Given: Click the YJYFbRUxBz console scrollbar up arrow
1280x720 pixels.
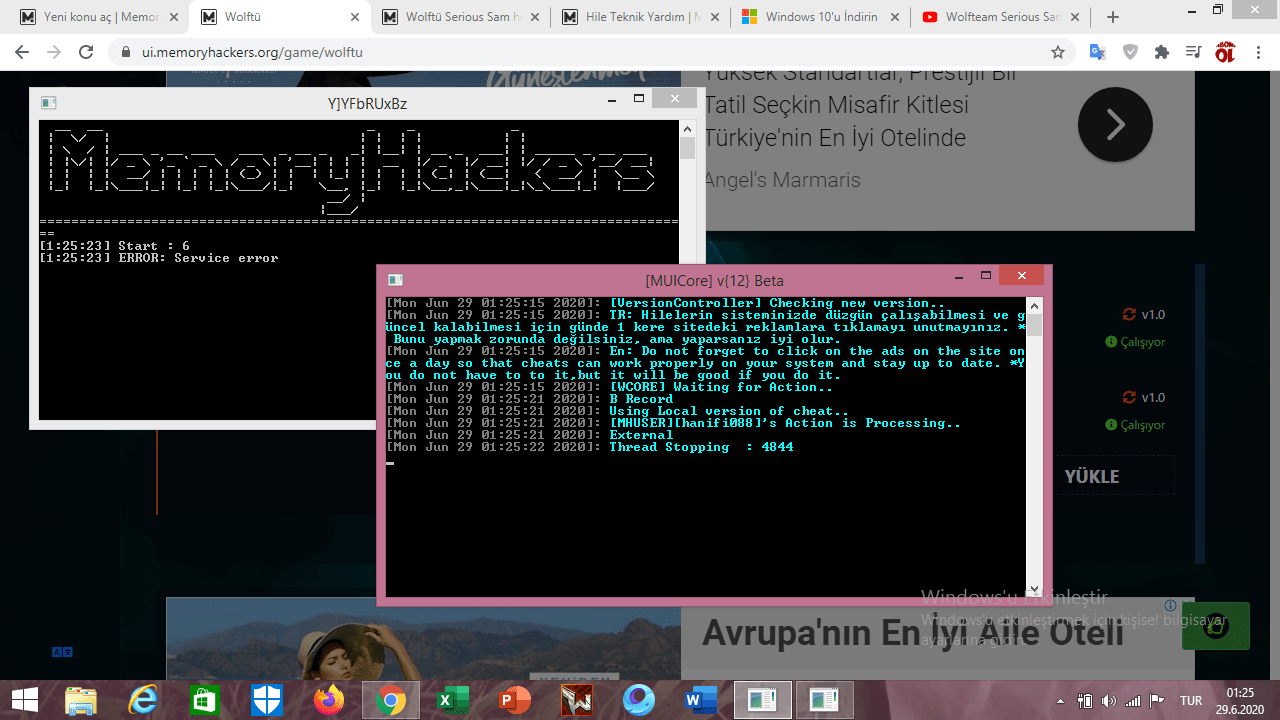Looking at the screenshot, I should click(687, 128).
